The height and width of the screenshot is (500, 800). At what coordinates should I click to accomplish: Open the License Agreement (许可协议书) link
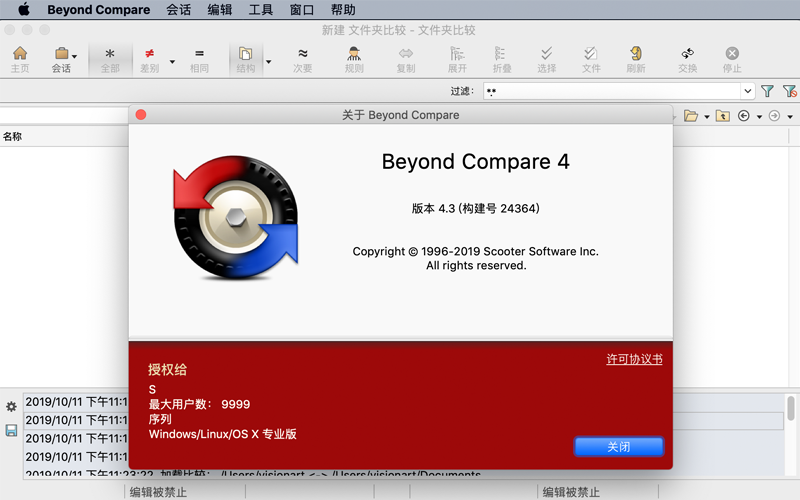[634, 359]
